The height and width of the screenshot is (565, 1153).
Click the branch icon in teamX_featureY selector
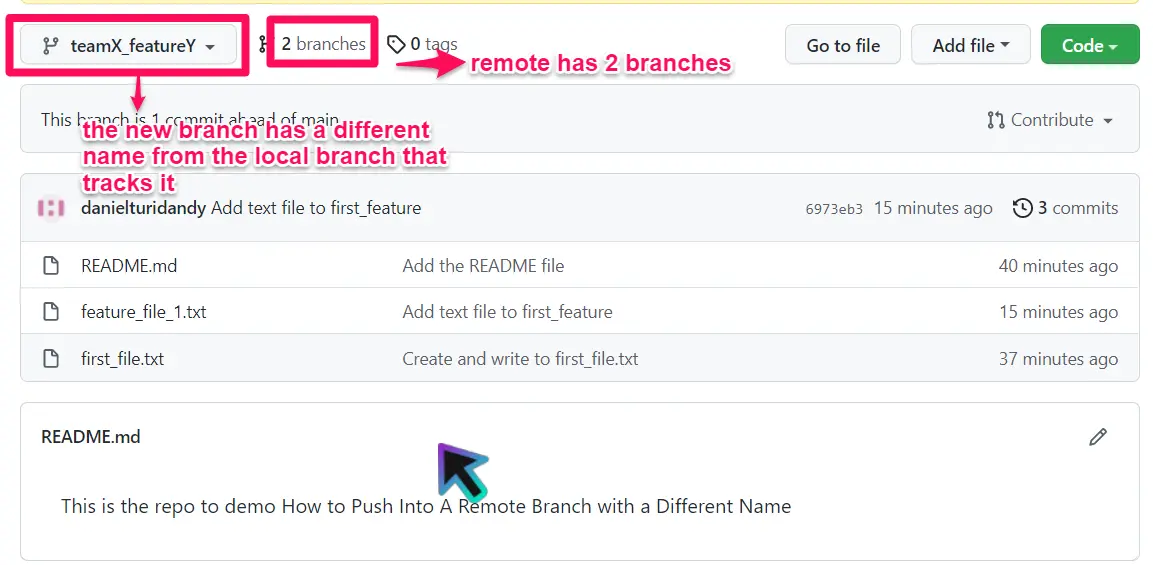click(x=50, y=46)
